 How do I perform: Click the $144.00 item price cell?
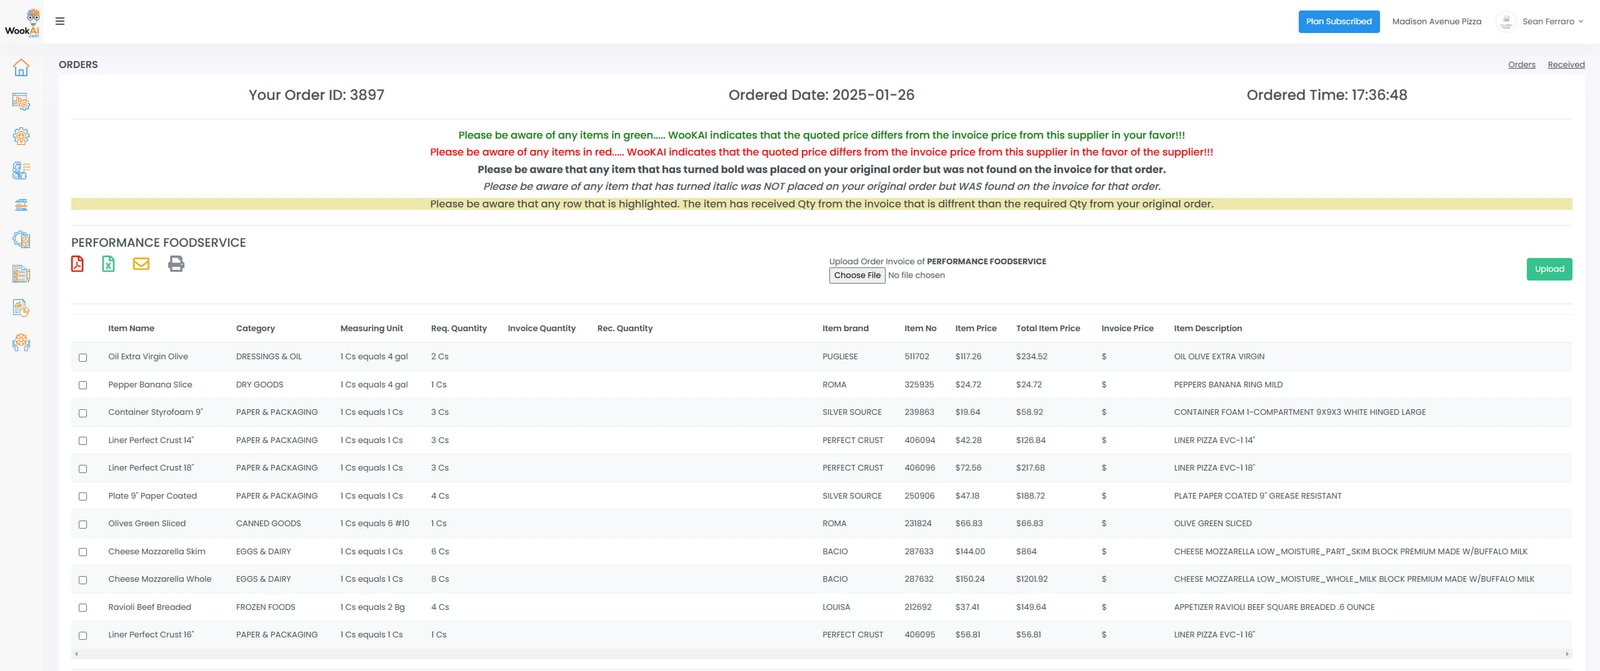tap(970, 552)
